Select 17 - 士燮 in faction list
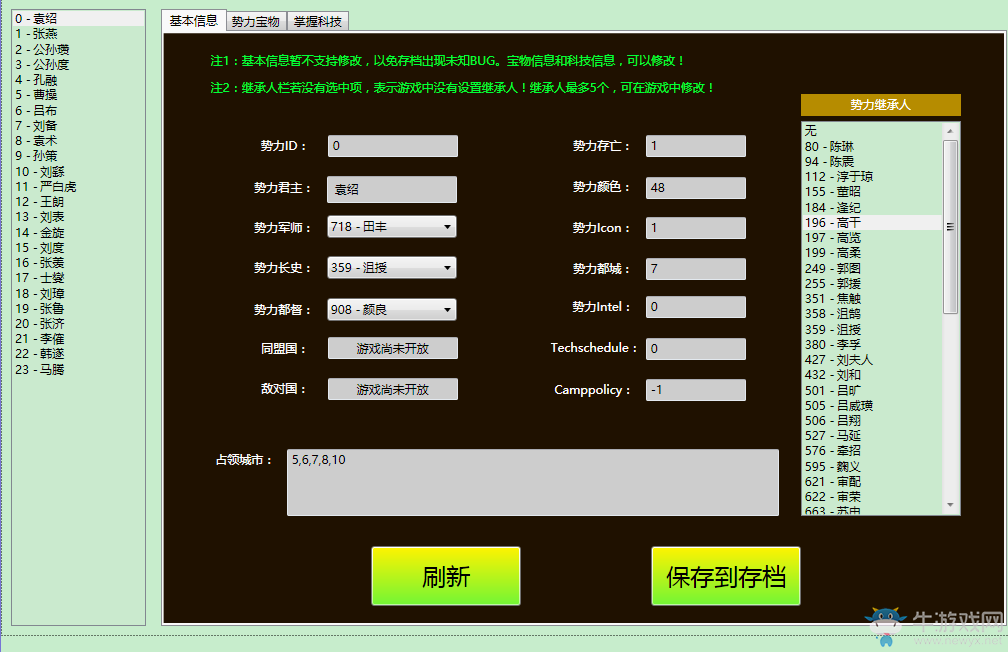 coord(78,278)
